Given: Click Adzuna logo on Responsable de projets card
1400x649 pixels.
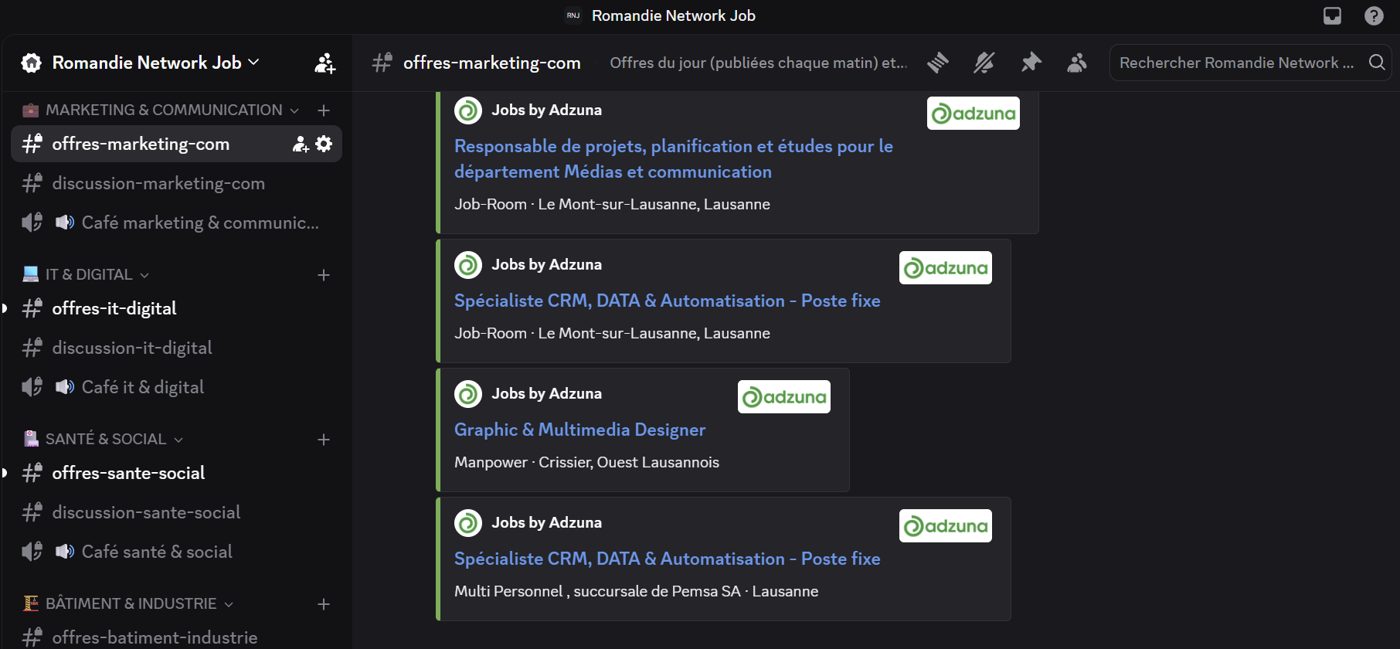Looking at the screenshot, I should point(973,113).
